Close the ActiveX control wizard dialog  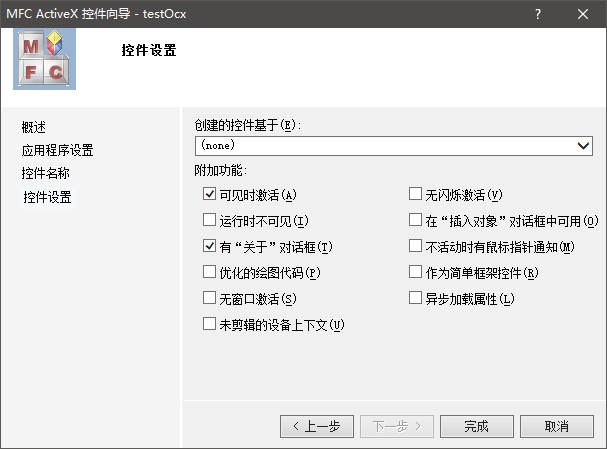tap(583, 14)
